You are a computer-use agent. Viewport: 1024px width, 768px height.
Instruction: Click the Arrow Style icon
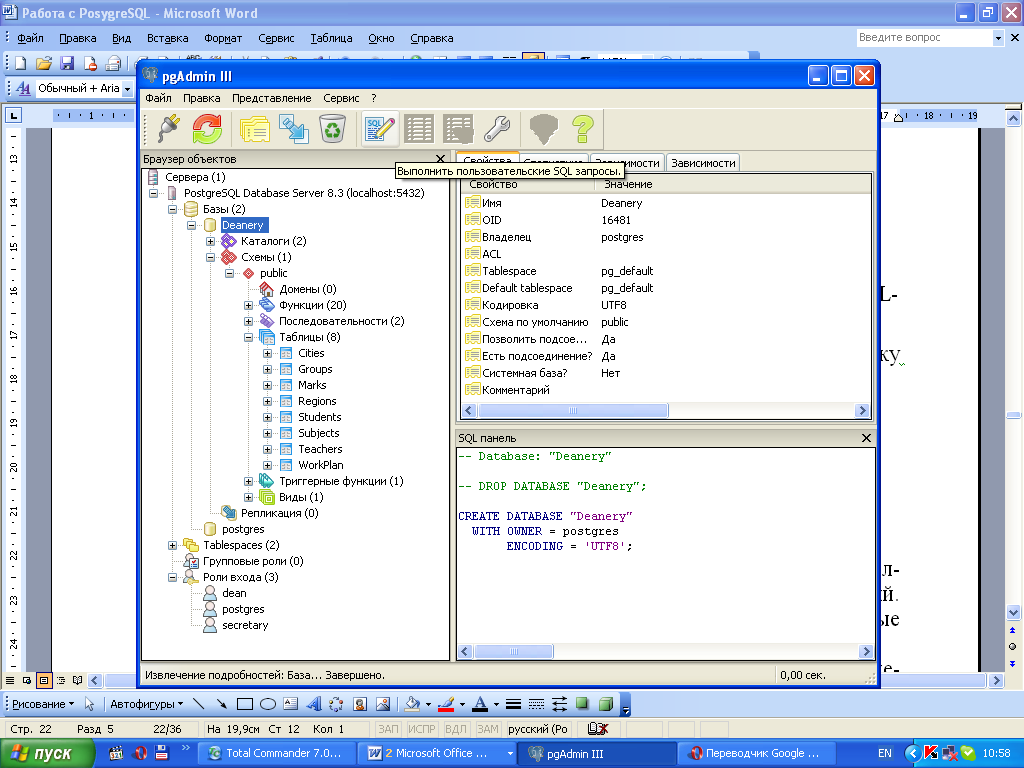560,704
